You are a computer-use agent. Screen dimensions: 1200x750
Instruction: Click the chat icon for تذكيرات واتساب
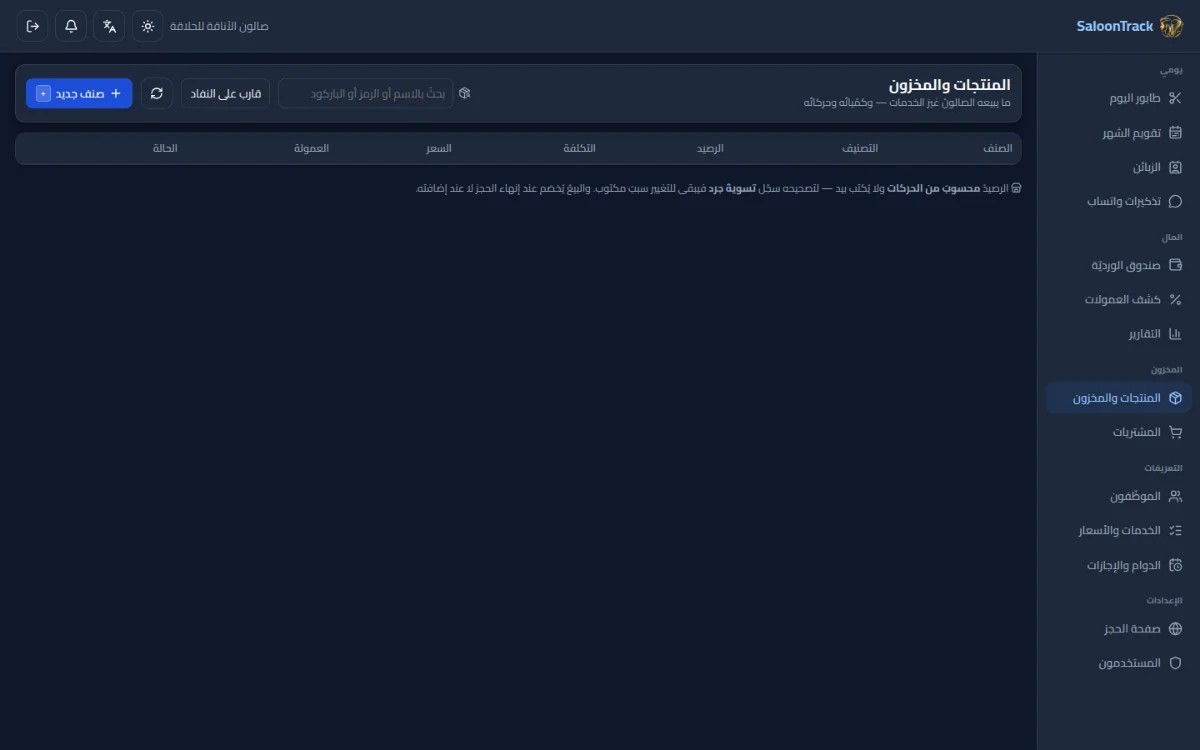(x=1175, y=201)
